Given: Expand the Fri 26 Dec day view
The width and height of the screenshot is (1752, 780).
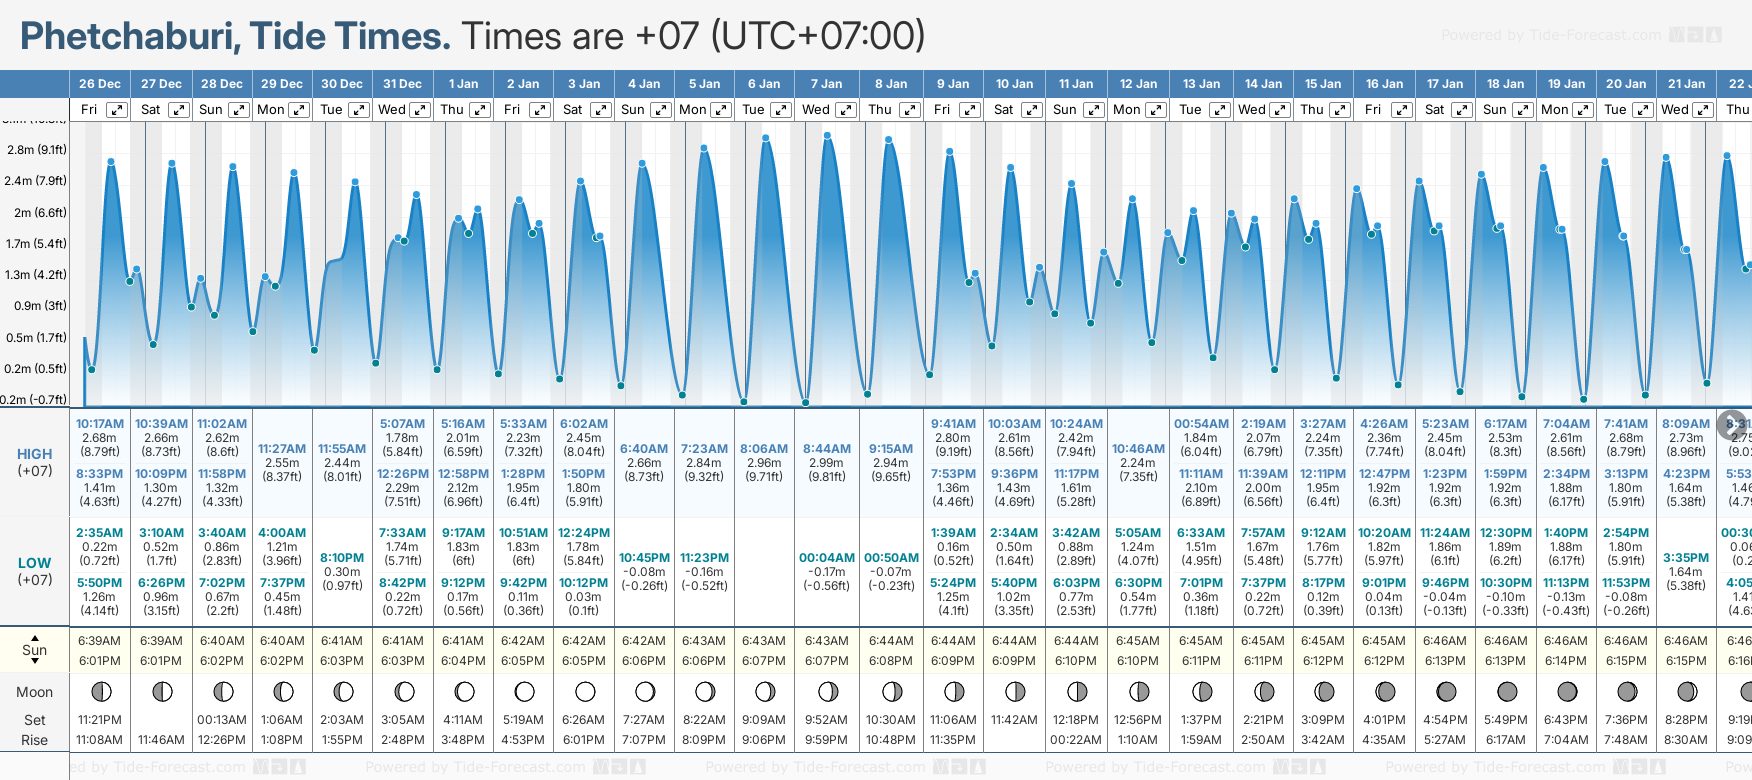Looking at the screenshot, I should (117, 110).
